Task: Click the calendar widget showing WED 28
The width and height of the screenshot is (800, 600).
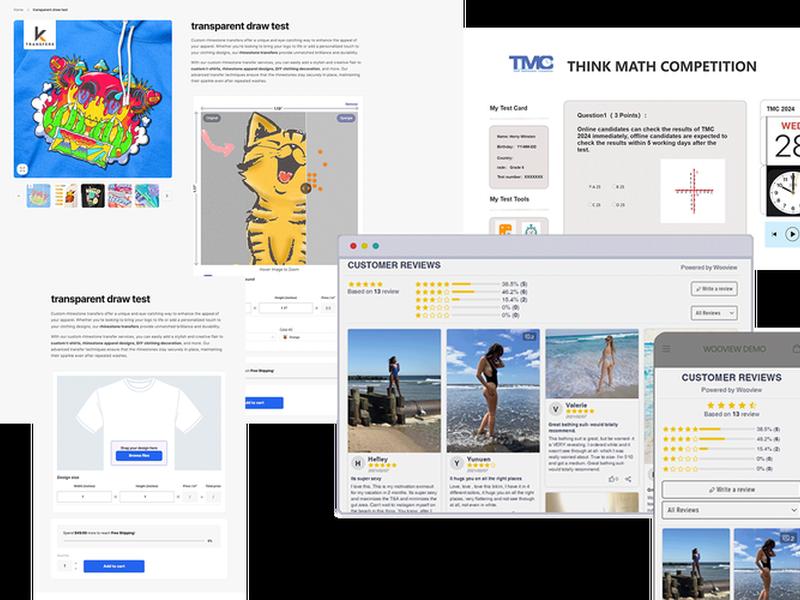Action: [x=784, y=140]
